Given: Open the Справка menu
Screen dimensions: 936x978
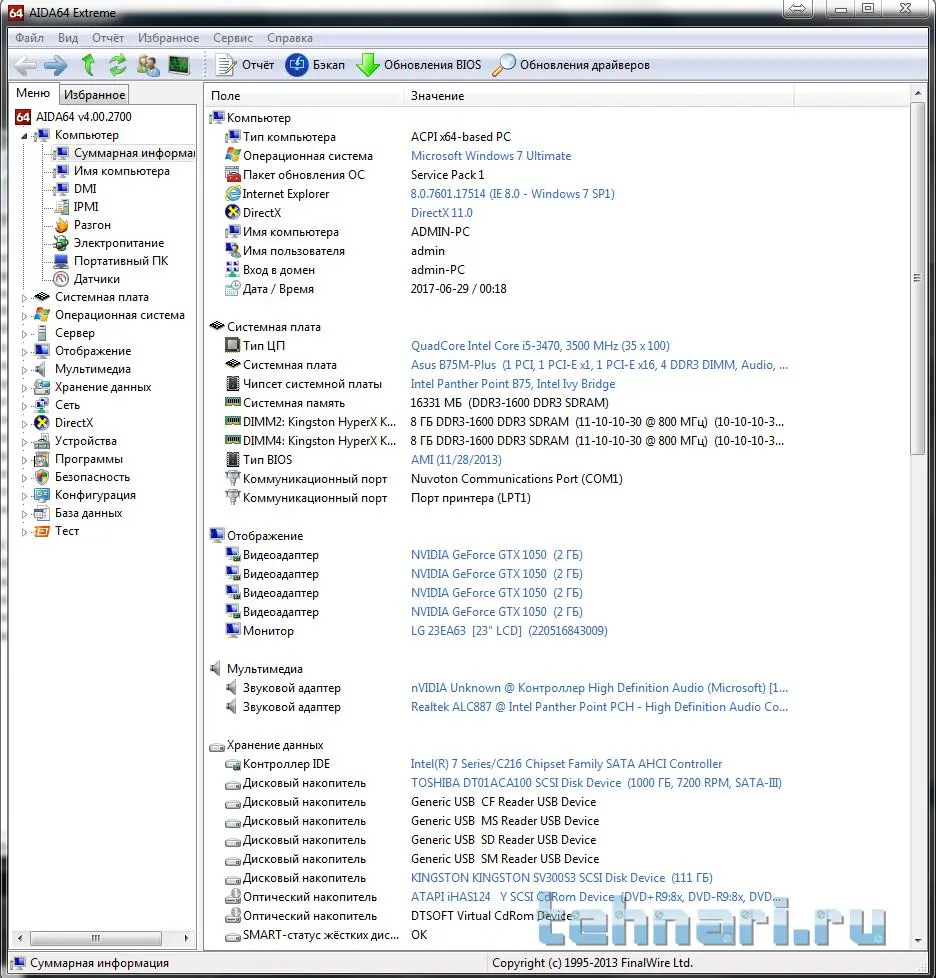Looking at the screenshot, I should point(289,38).
